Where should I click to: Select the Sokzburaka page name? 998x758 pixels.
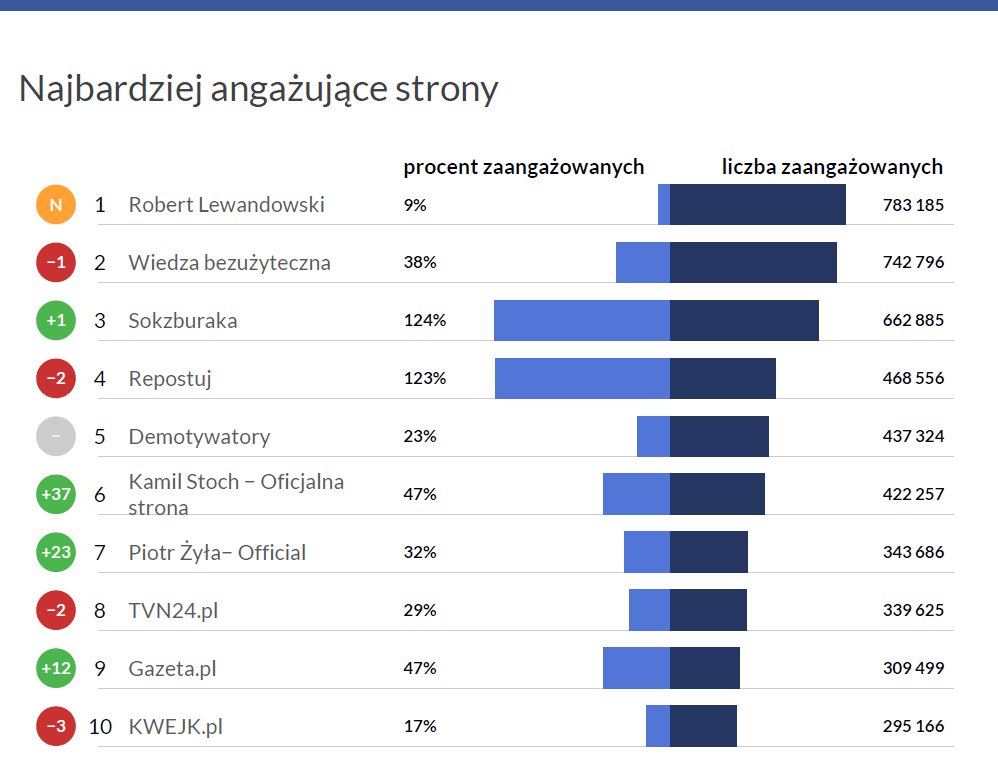tap(183, 321)
